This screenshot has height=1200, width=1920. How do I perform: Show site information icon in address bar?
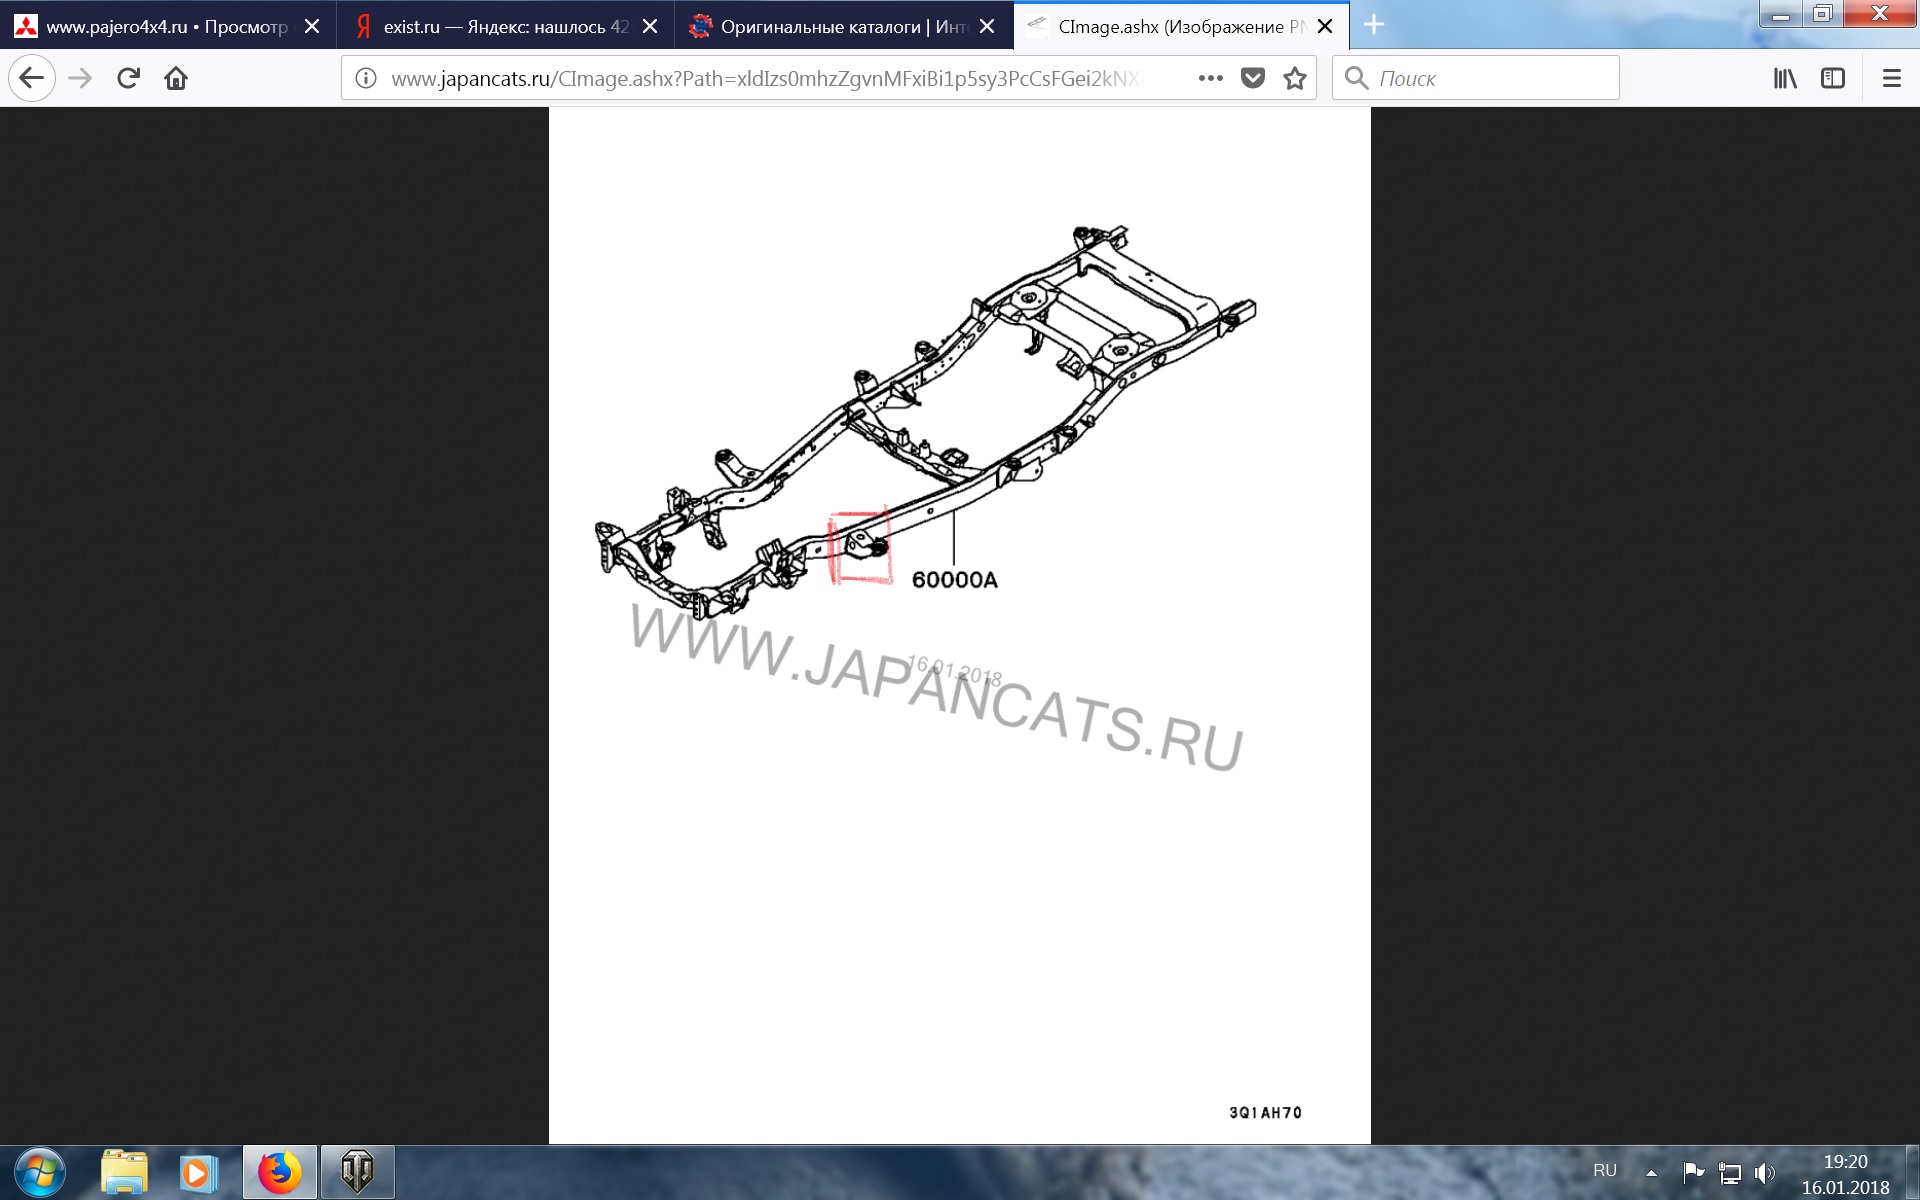366,78
